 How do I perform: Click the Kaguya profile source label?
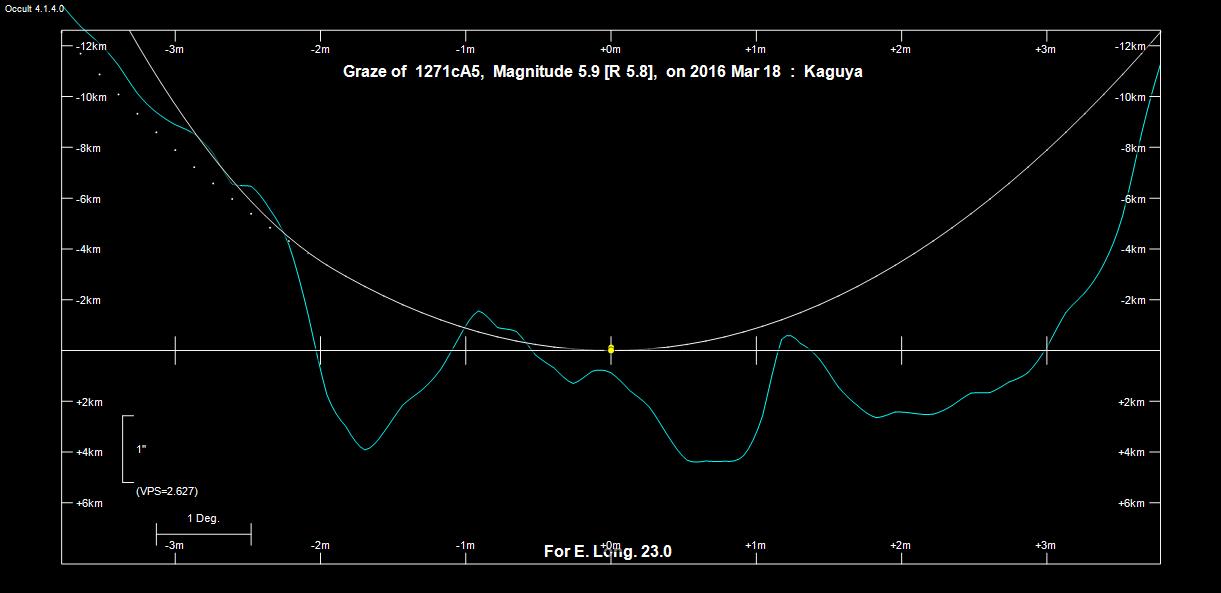[832, 72]
